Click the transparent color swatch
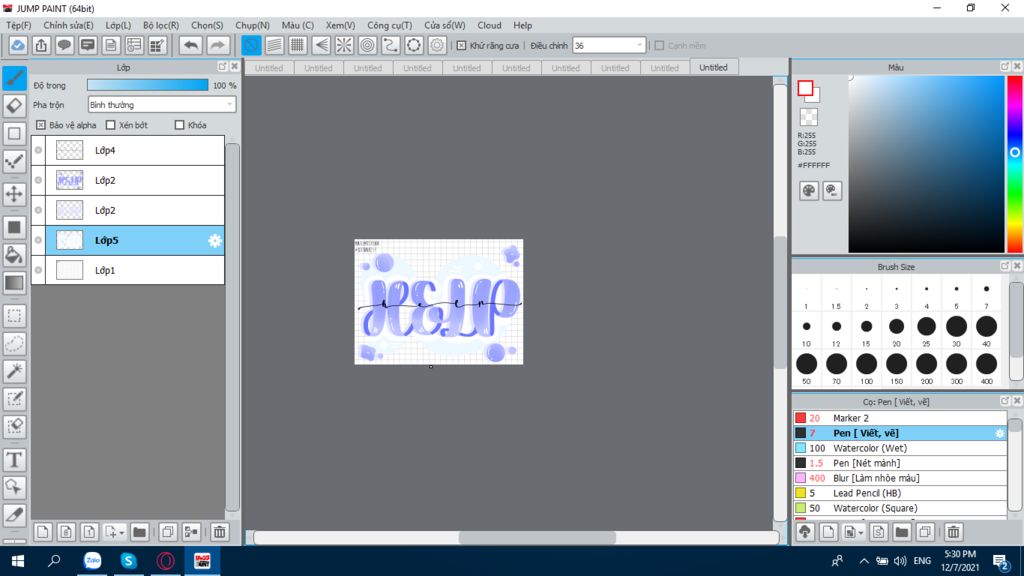 [808, 118]
